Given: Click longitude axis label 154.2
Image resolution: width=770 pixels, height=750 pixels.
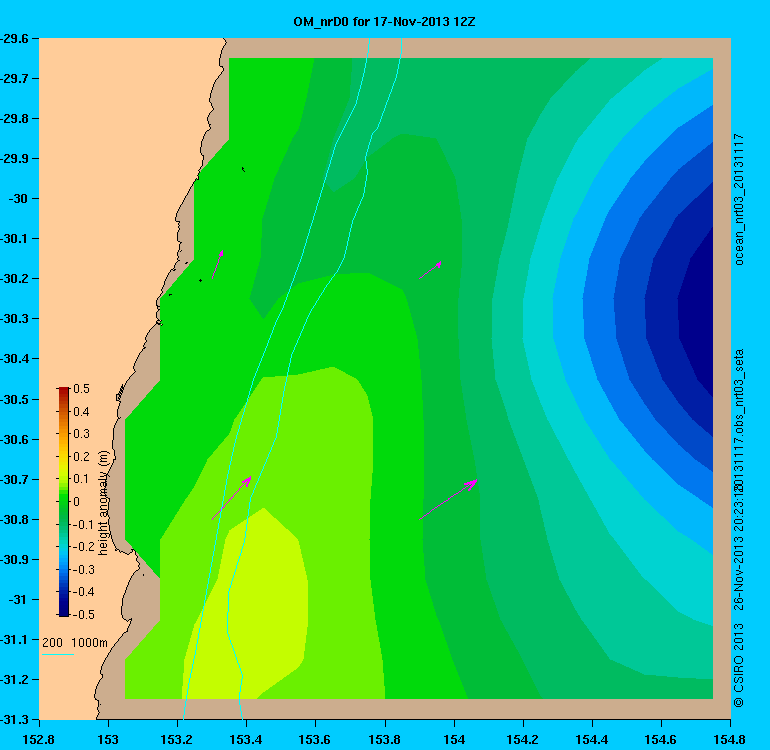Looking at the screenshot, I should click(523, 739).
